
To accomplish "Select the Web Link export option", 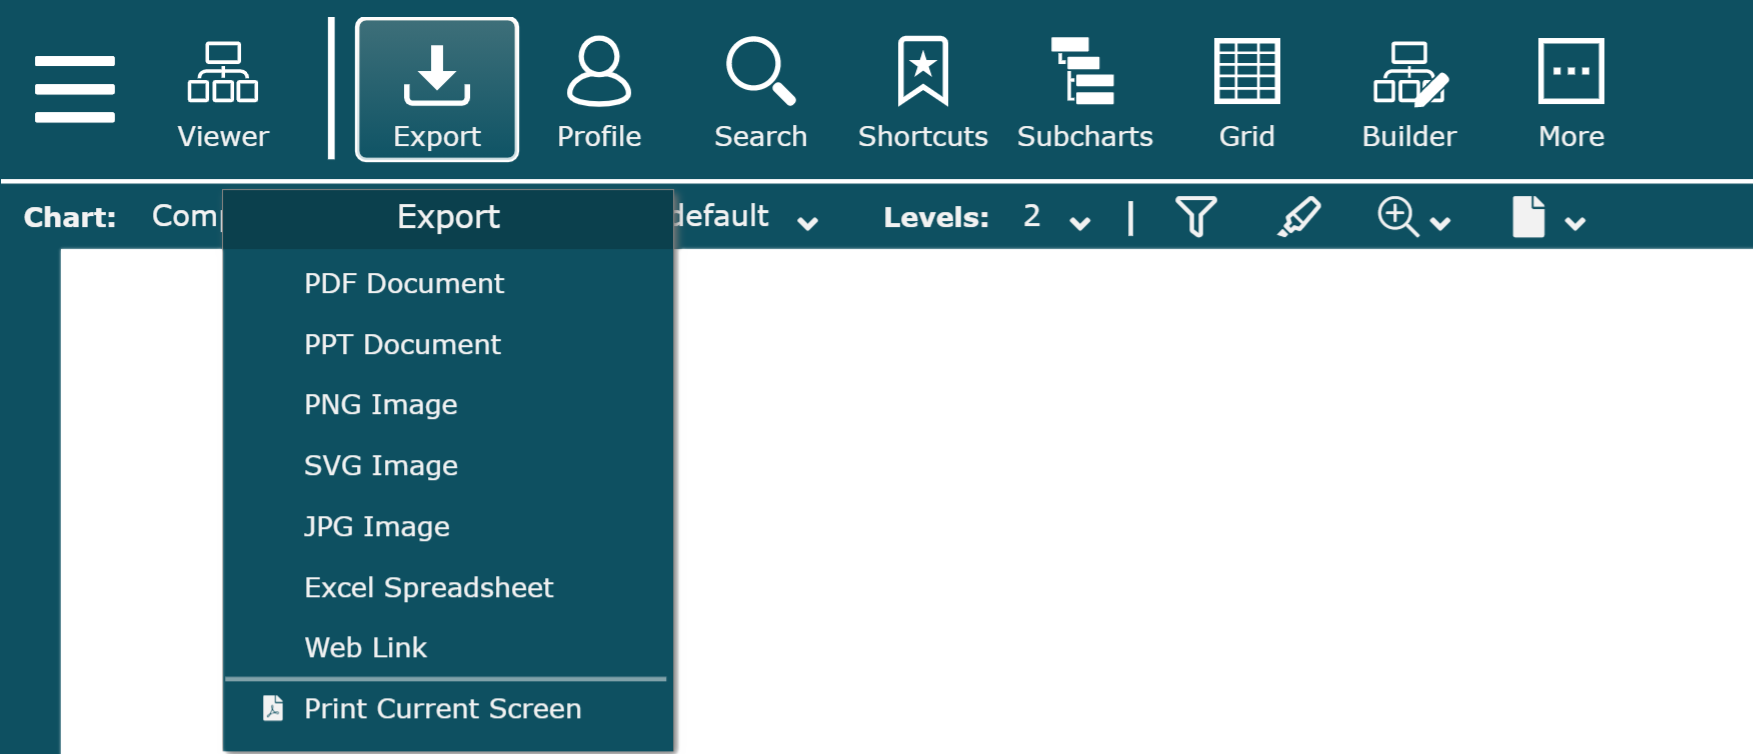I will pyautogui.click(x=366, y=648).
